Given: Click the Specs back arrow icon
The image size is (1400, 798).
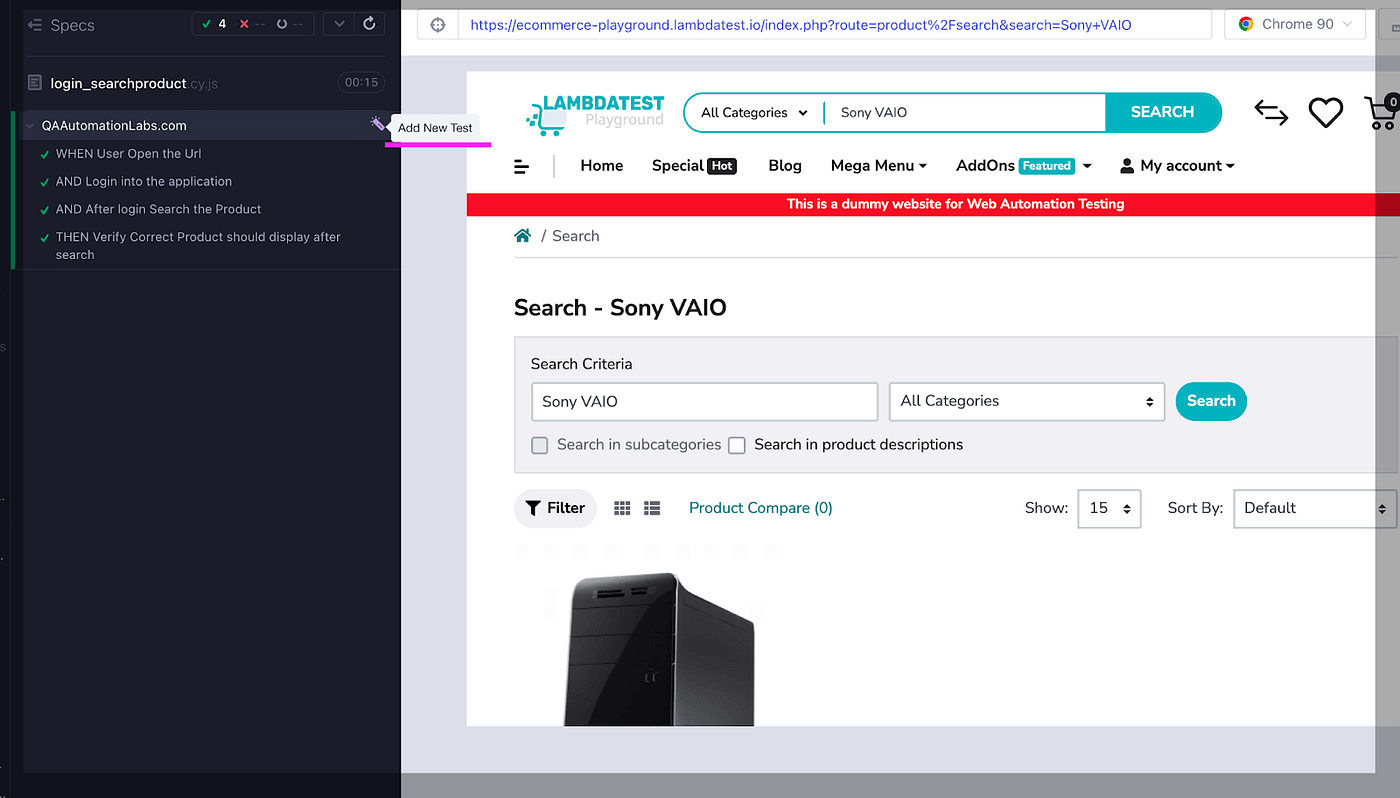Looking at the screenshot, I should tap(35, 25).
